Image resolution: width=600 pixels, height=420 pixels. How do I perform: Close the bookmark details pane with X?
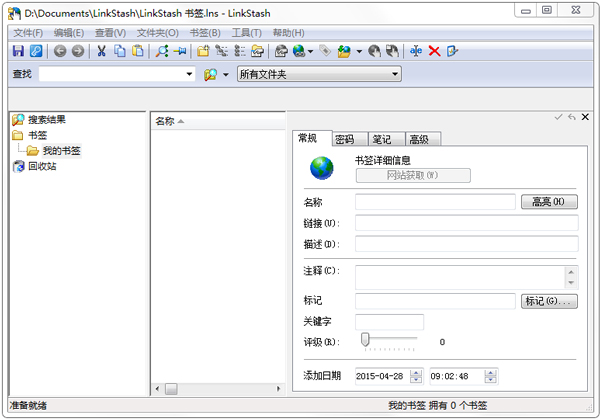585,117
